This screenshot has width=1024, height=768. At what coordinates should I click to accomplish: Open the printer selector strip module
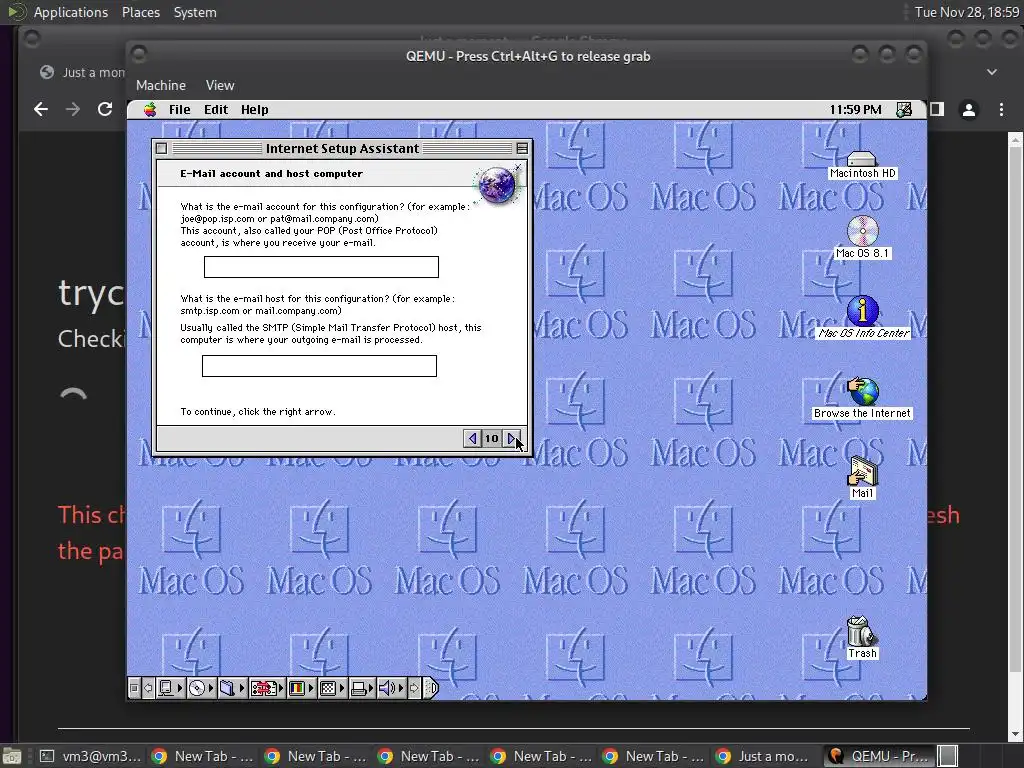pyautogui.click(x=362, y=688)
